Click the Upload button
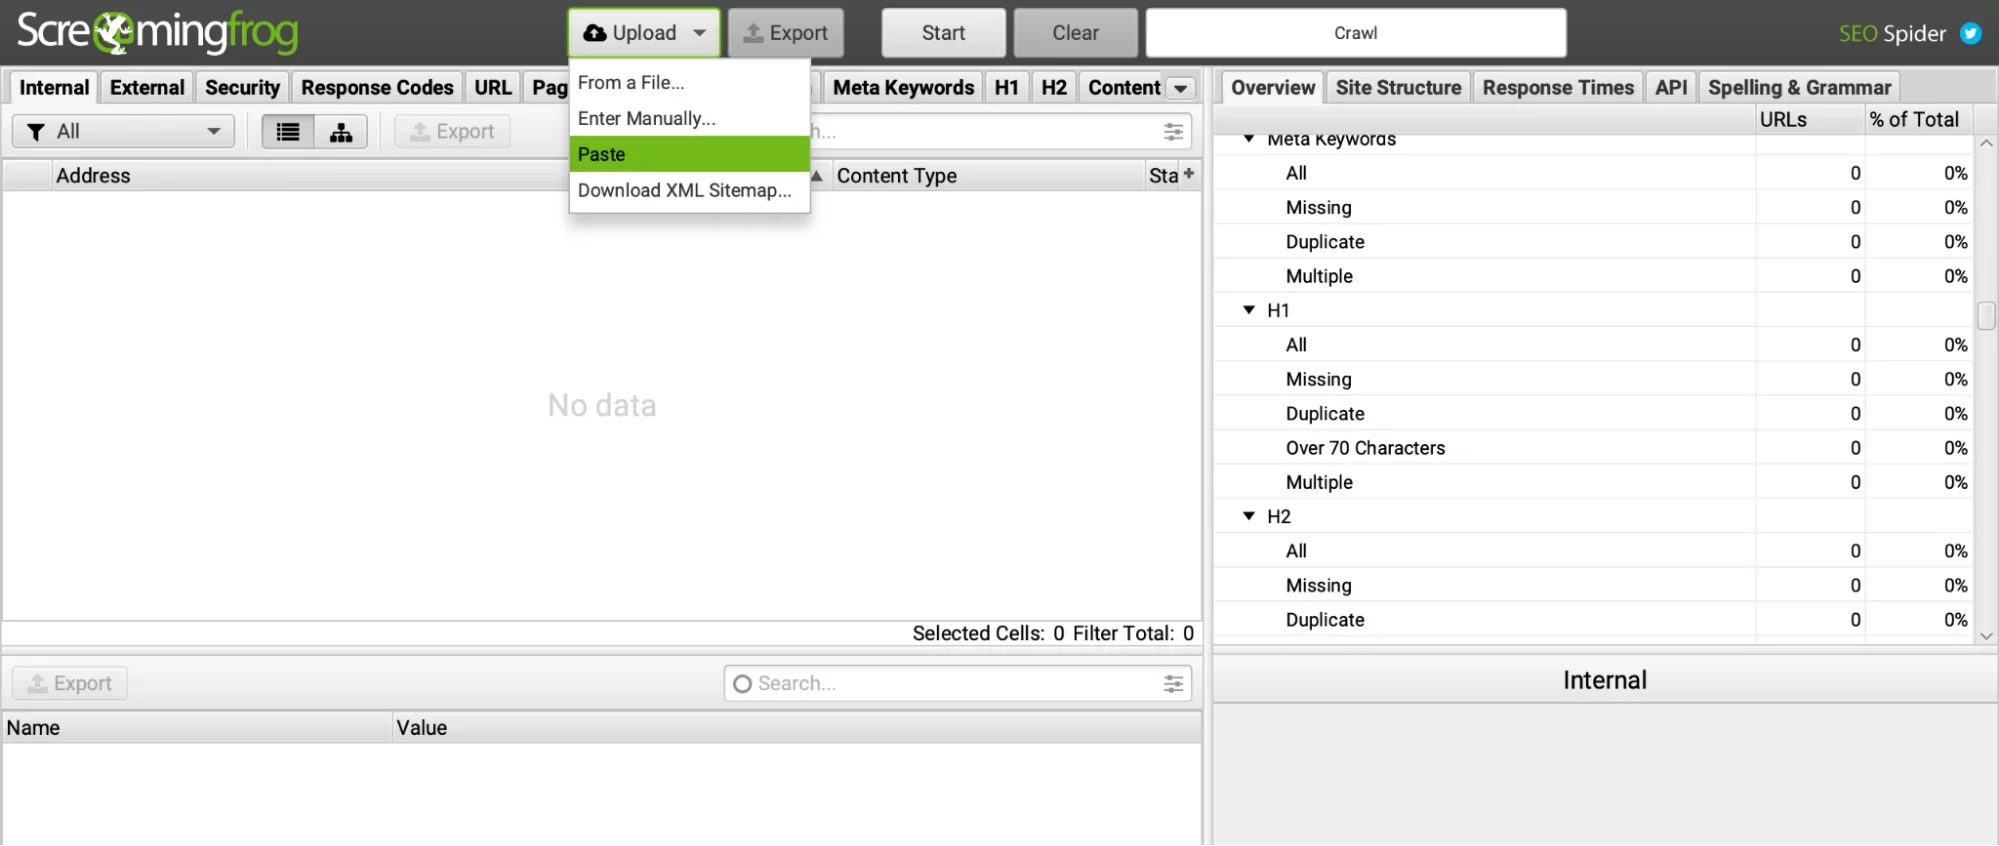Image resolution: width=1999 pixels, height=846 pixels. pos(644,33)
